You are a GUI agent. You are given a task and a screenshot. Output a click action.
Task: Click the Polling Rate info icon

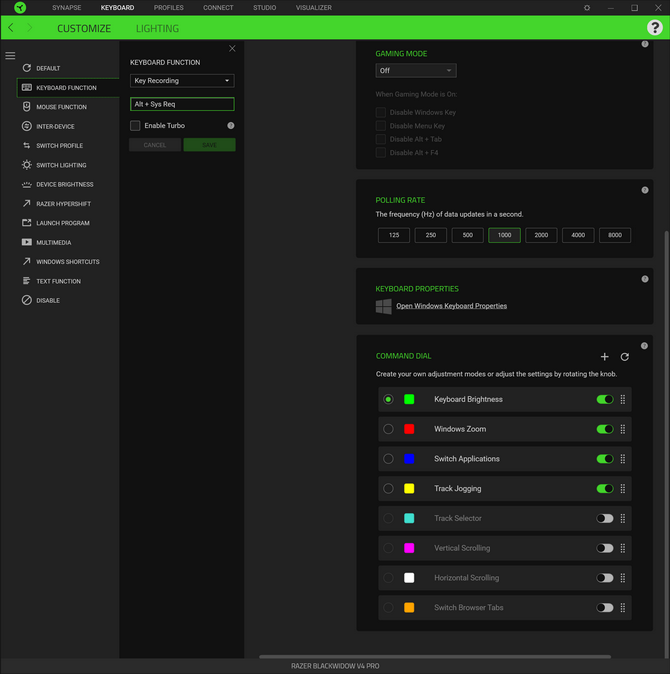(x=645, y=190)
